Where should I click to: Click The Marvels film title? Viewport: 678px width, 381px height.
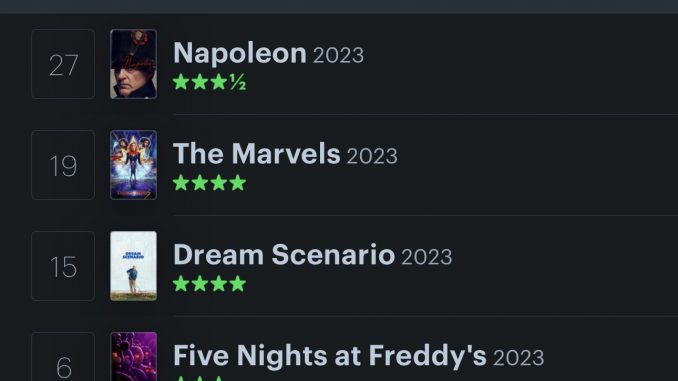point(256,154)
